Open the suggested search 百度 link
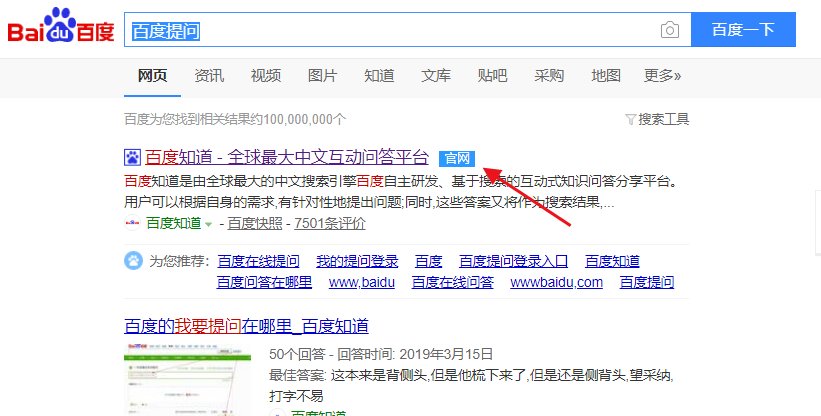The width and height of the screenshot is (821, 416). [428, 261]
